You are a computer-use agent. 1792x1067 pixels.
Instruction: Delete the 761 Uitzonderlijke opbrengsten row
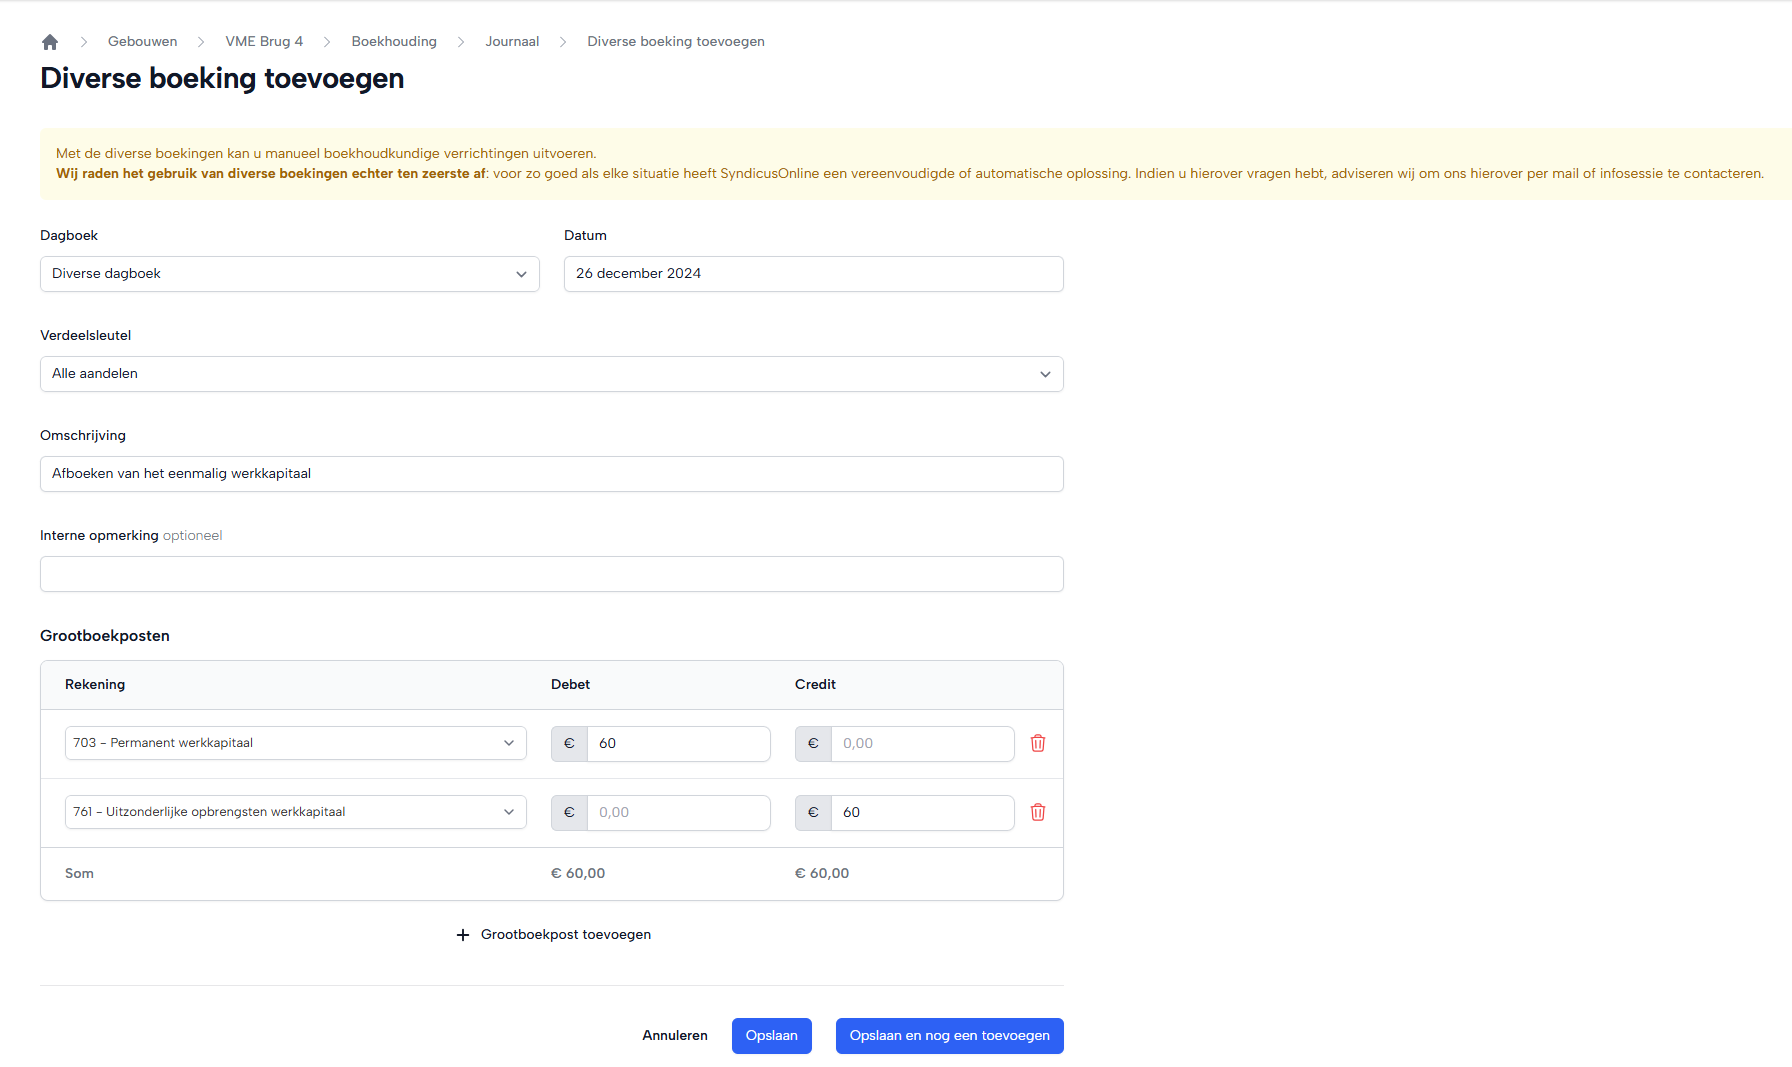pyautogui.click(x=1038, y=812)
